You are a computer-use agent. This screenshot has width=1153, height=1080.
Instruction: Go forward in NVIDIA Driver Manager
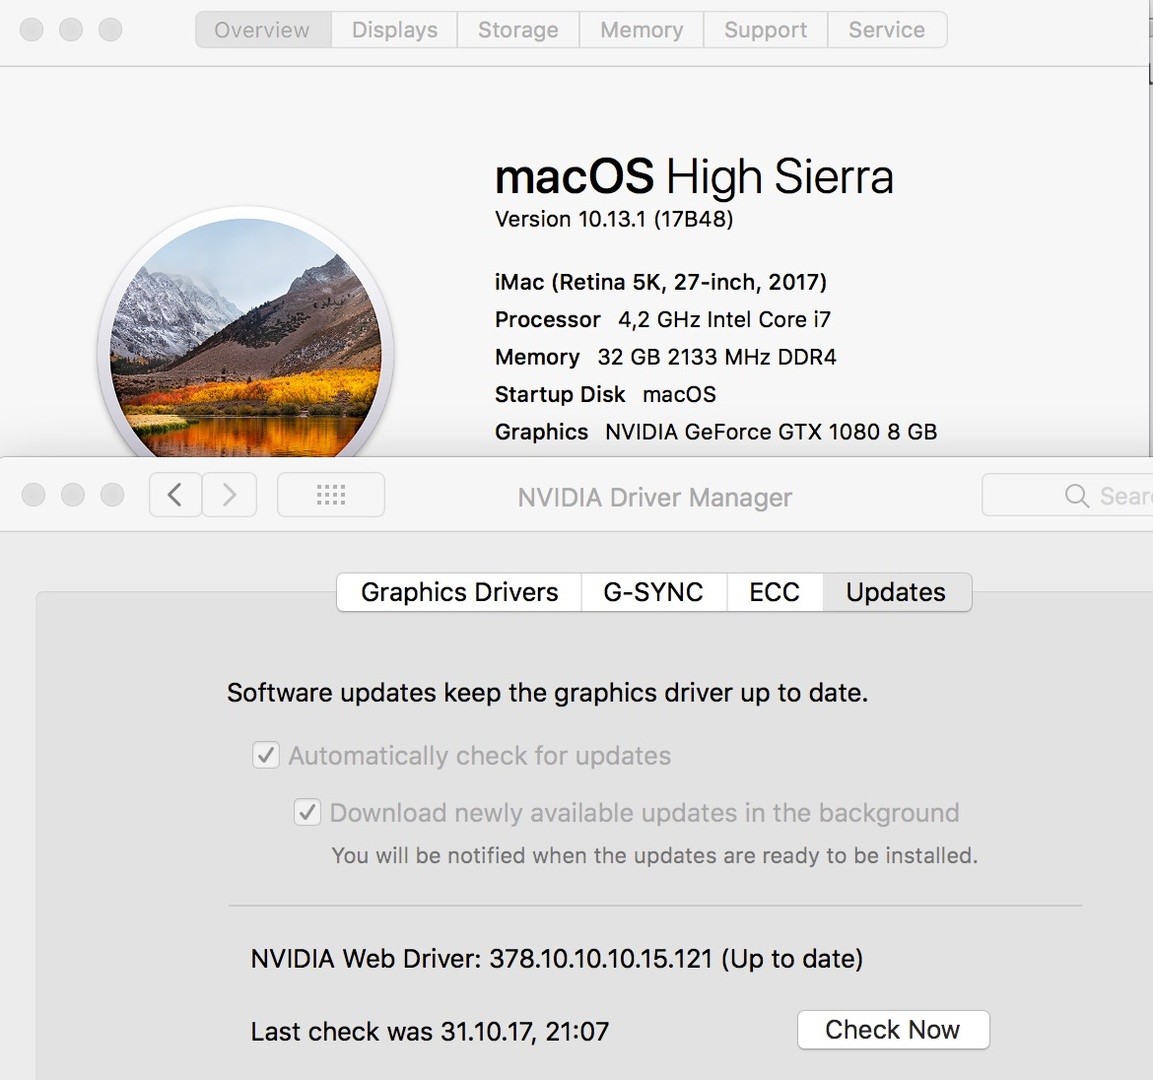point(229,495)
